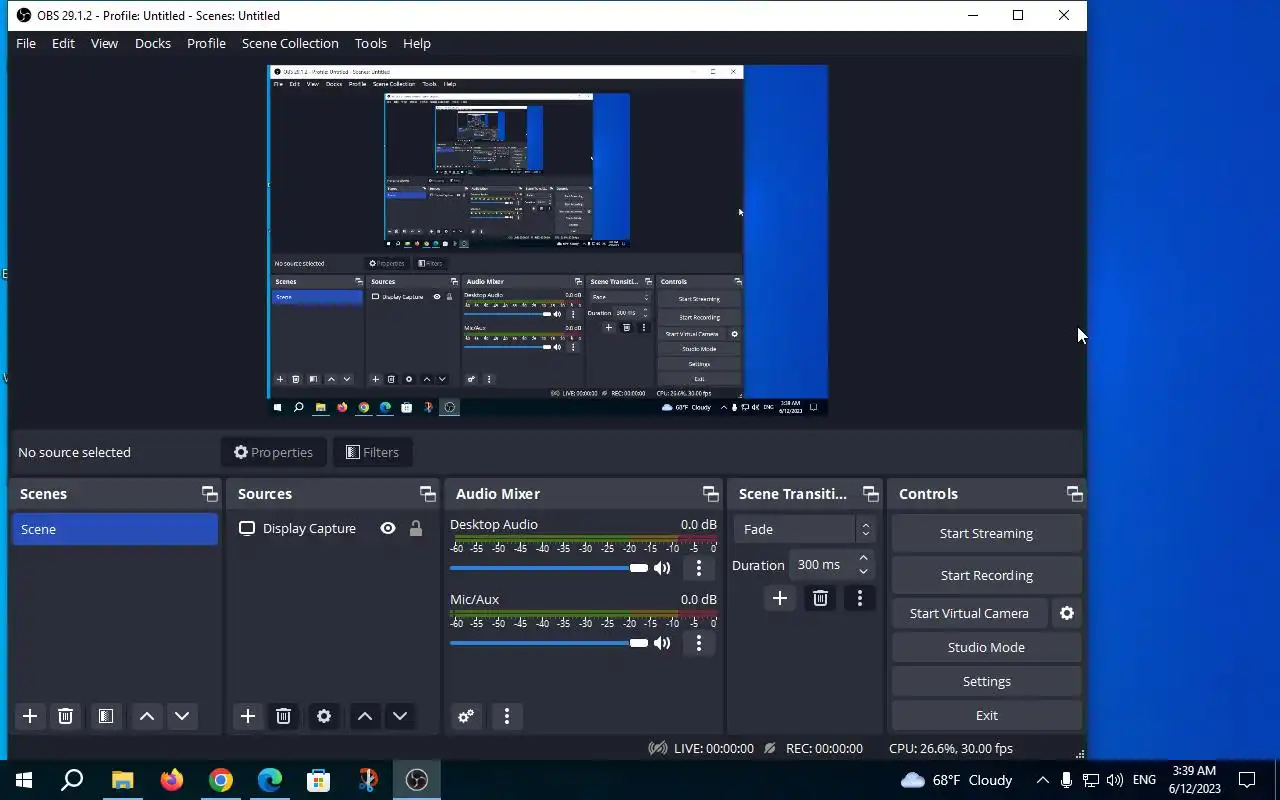Remove selected scene with trash icon

click(66, 716)
